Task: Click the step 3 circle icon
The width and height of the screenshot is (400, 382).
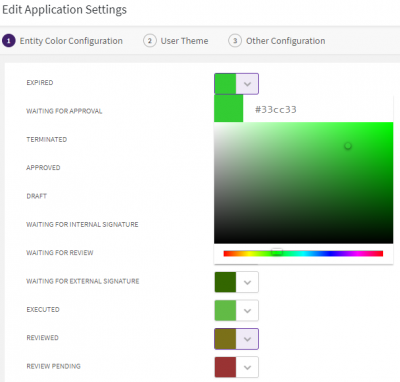Action: pos(235,41)
